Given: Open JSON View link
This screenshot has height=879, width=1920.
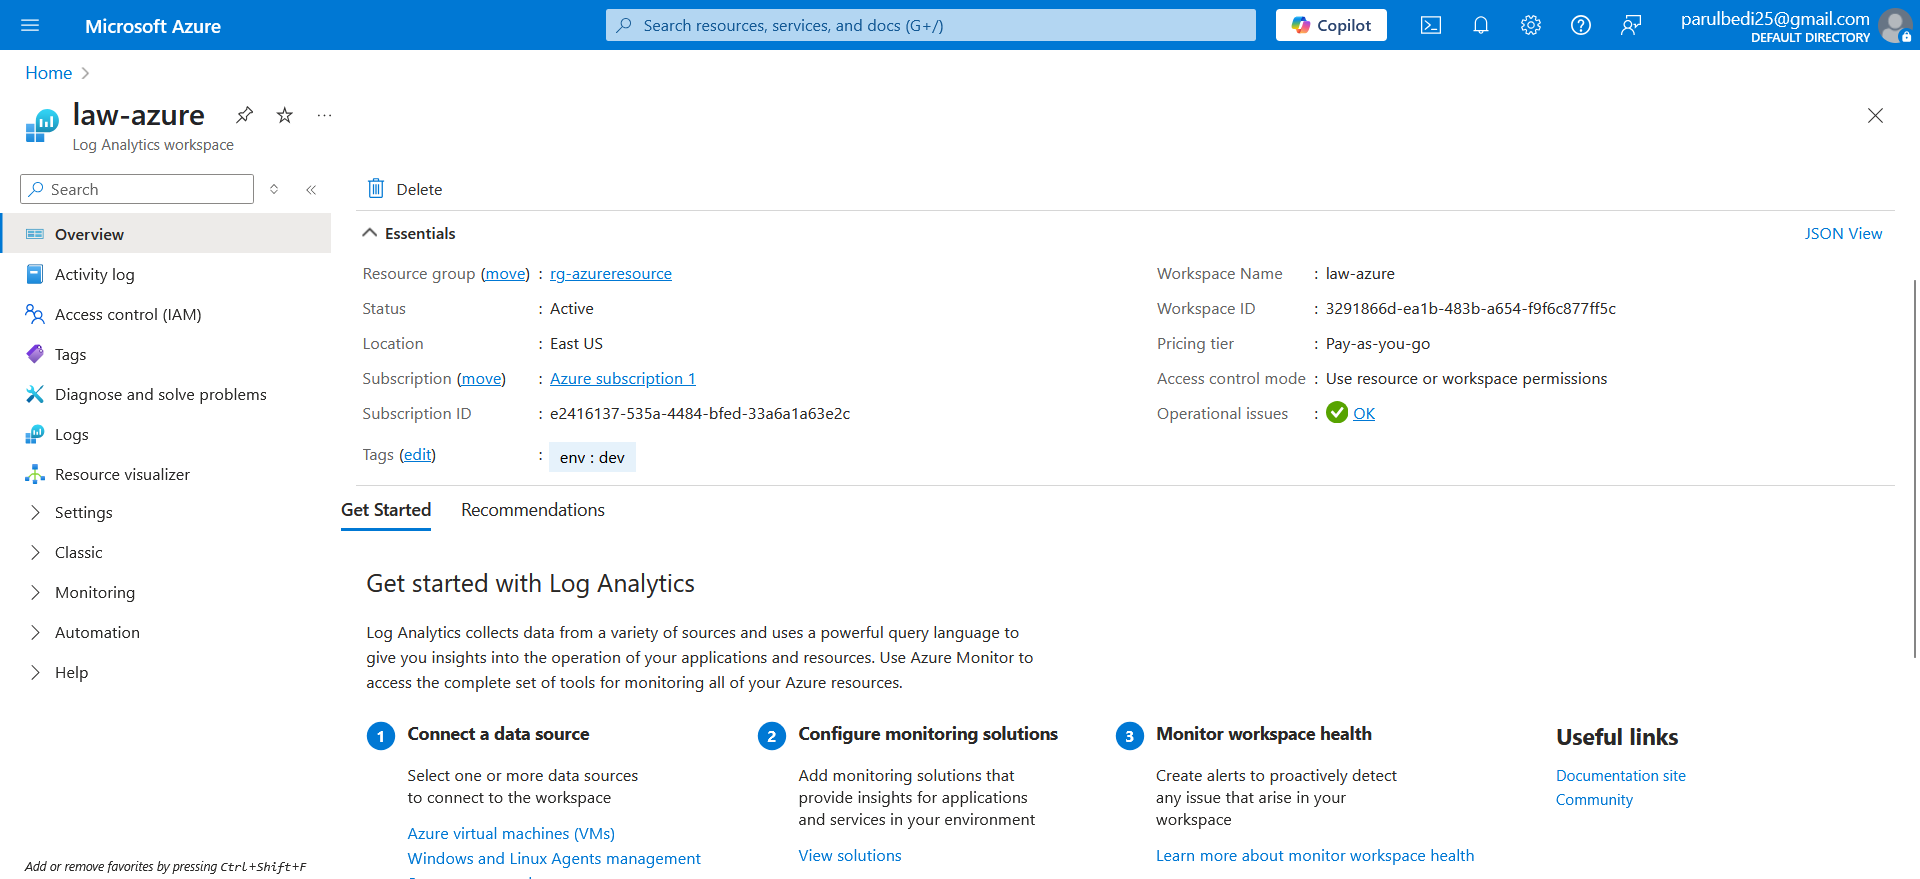Looking at the screenshot, I should [1843, 233].
